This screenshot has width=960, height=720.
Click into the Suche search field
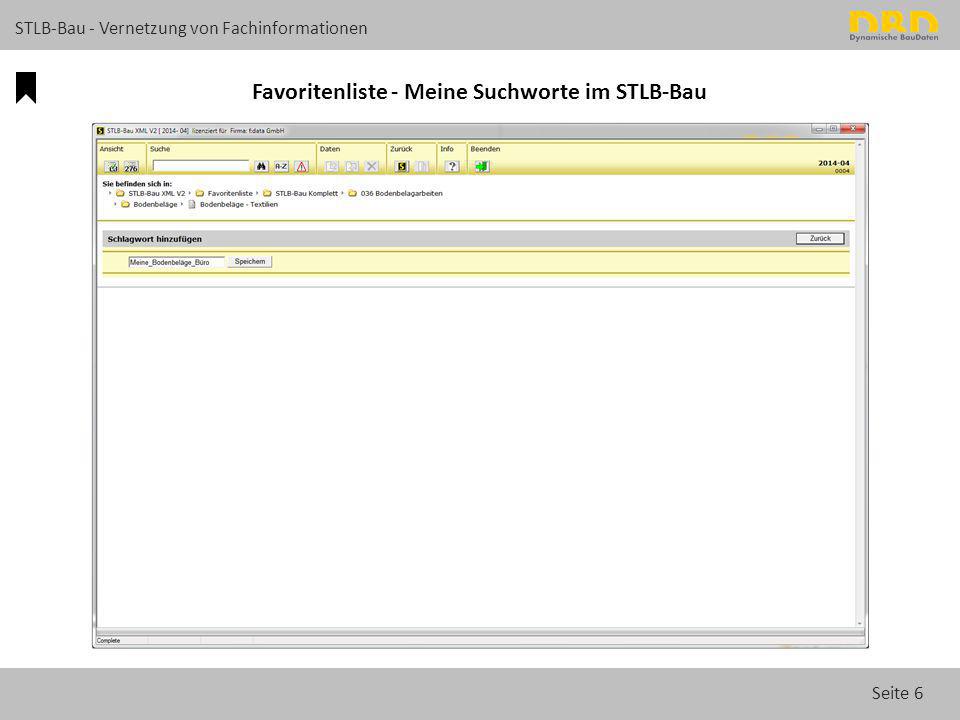coord(201,166)
